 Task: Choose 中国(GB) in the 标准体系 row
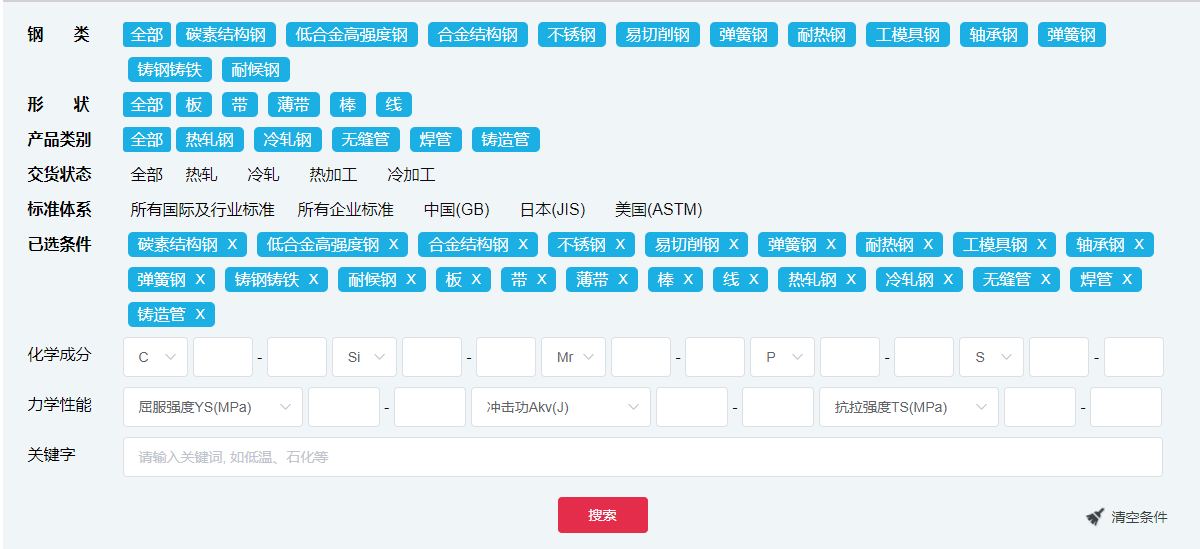(456, 210)
